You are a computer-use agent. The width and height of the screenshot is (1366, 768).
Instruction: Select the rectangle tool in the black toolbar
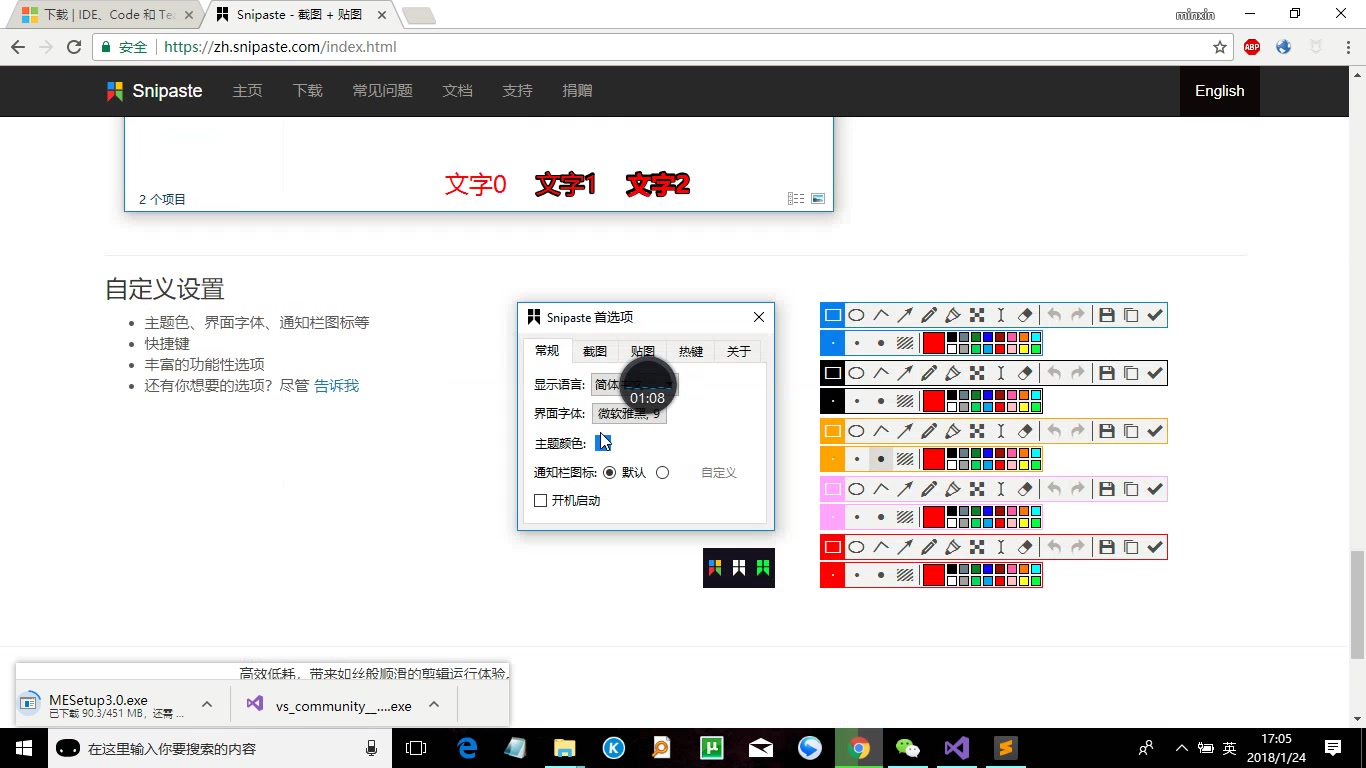pyautogui.click(x=832, y=373)
